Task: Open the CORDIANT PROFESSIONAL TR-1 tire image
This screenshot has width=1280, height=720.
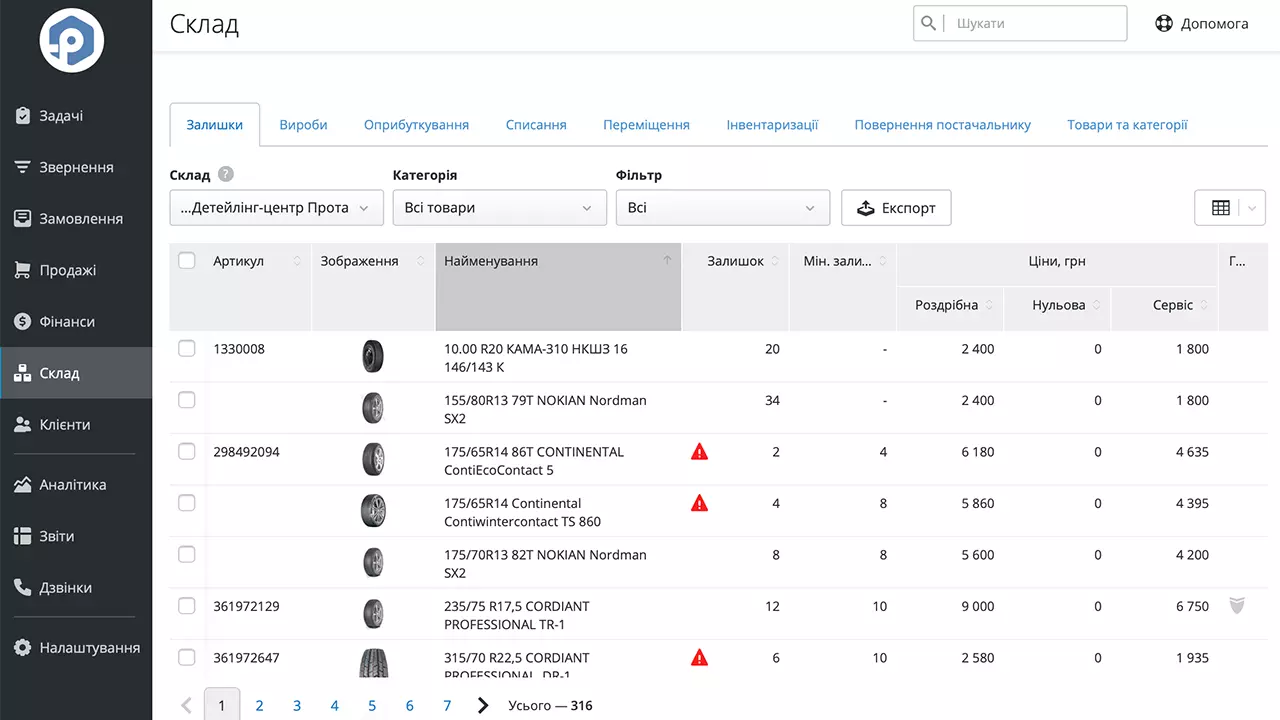Action: (x=373, y=613)
